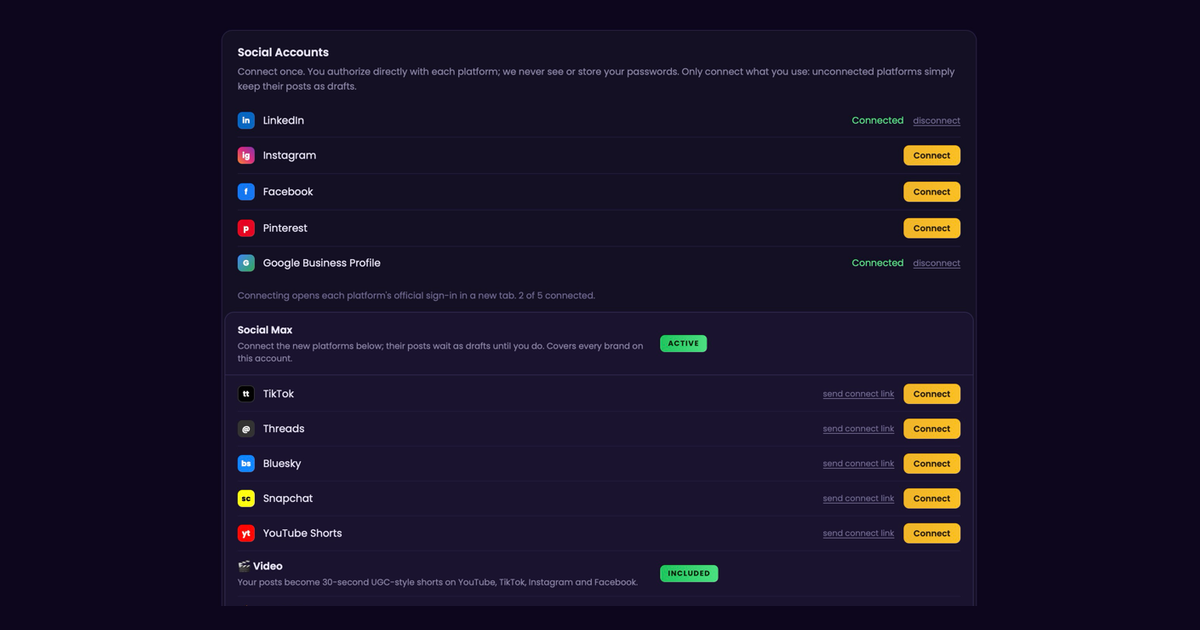
Task: Click the Video INCLUDED badge
Action: pos(689,573)
